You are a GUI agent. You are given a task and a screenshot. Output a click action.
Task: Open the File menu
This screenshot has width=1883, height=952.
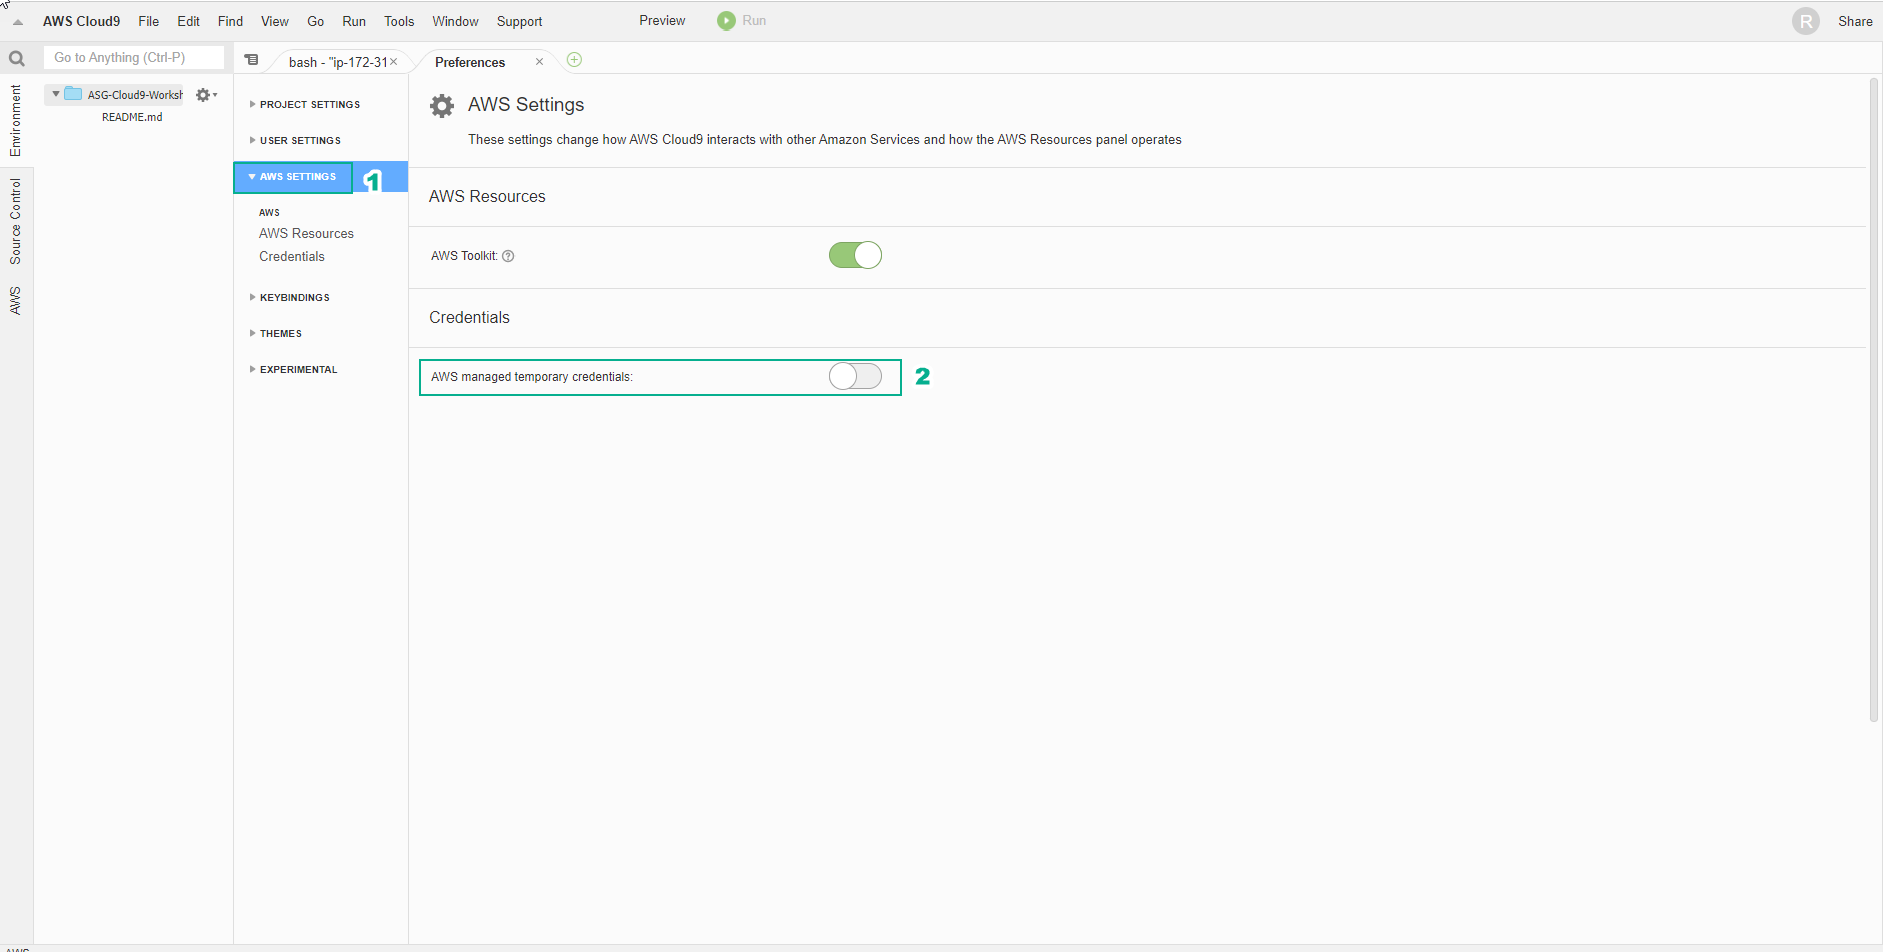149,21
